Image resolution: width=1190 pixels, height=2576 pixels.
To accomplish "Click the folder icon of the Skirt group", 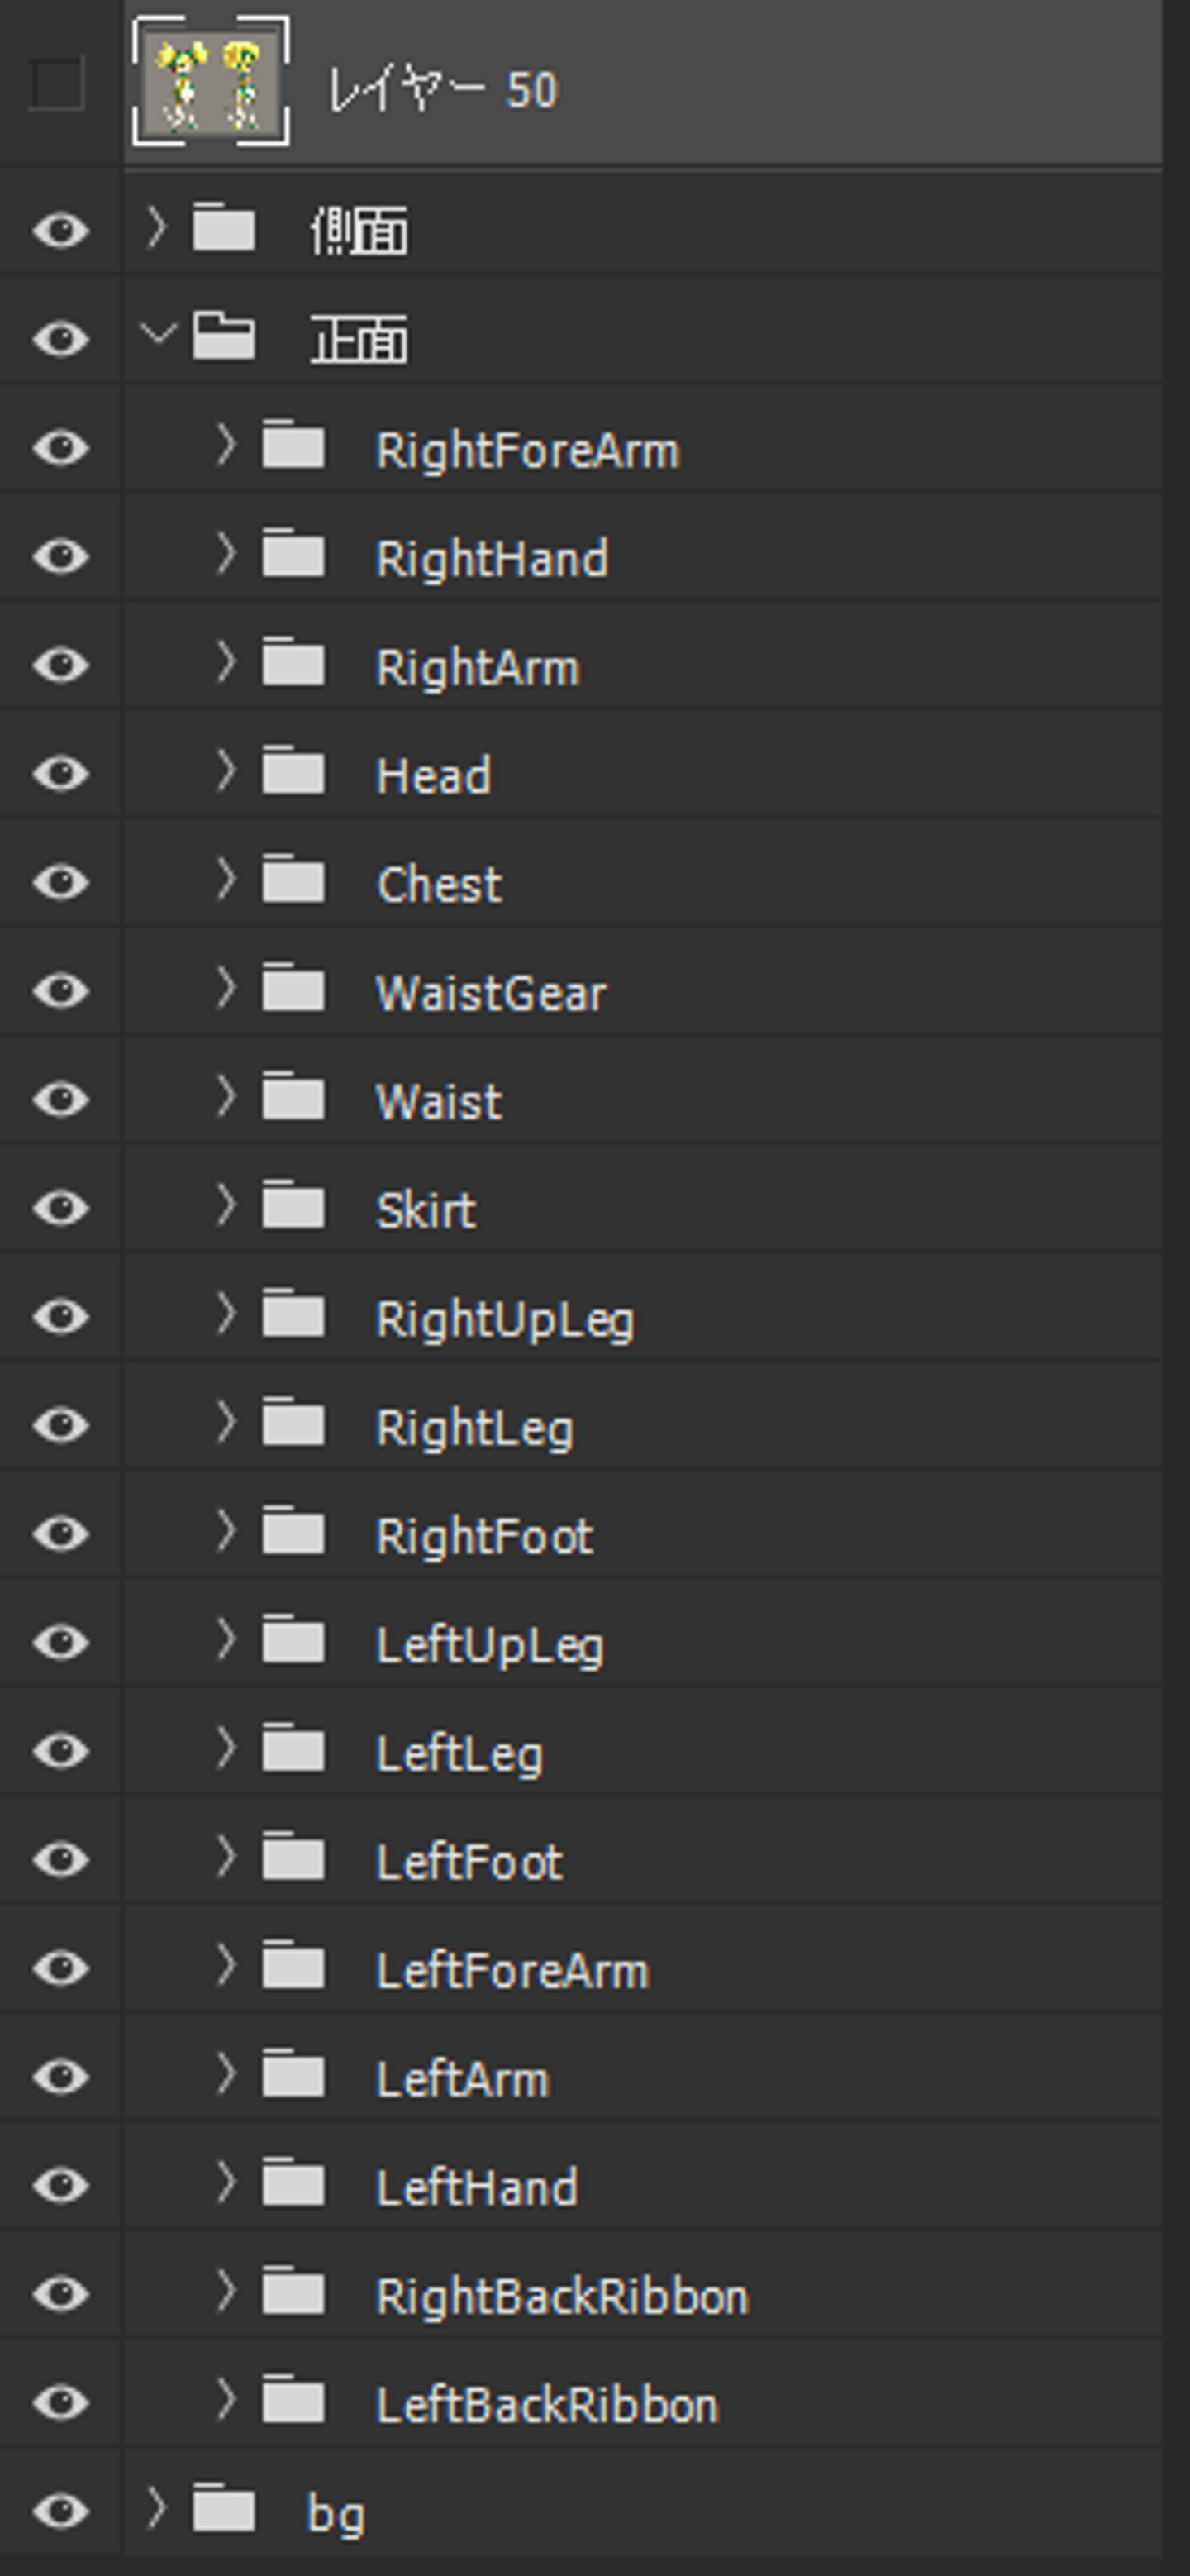I will coord(293,1208).
